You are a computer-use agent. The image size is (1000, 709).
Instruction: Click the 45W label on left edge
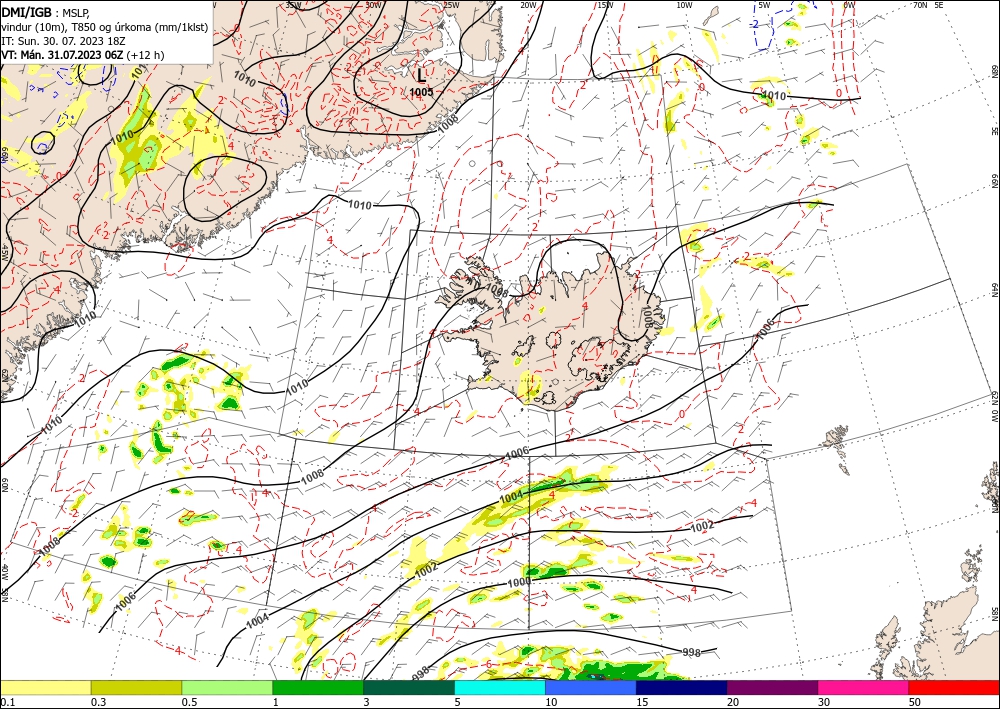pos(4,253)
